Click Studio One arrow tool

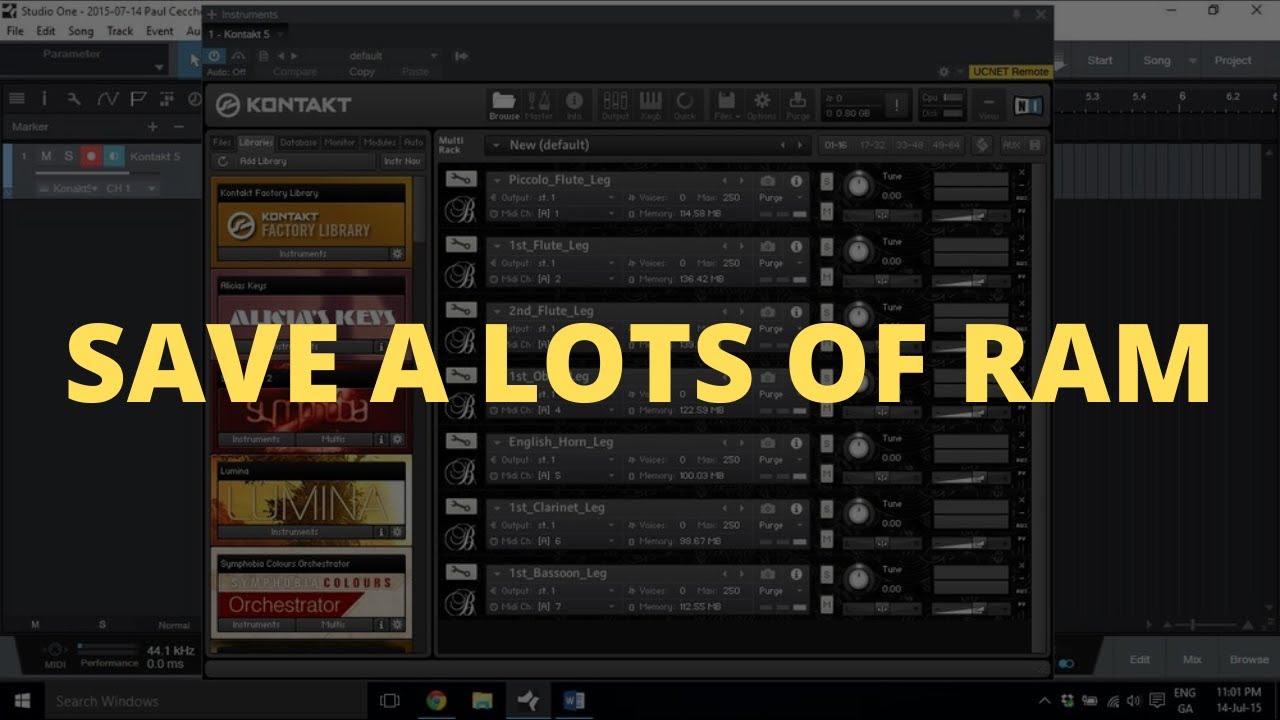pos(194,60)
